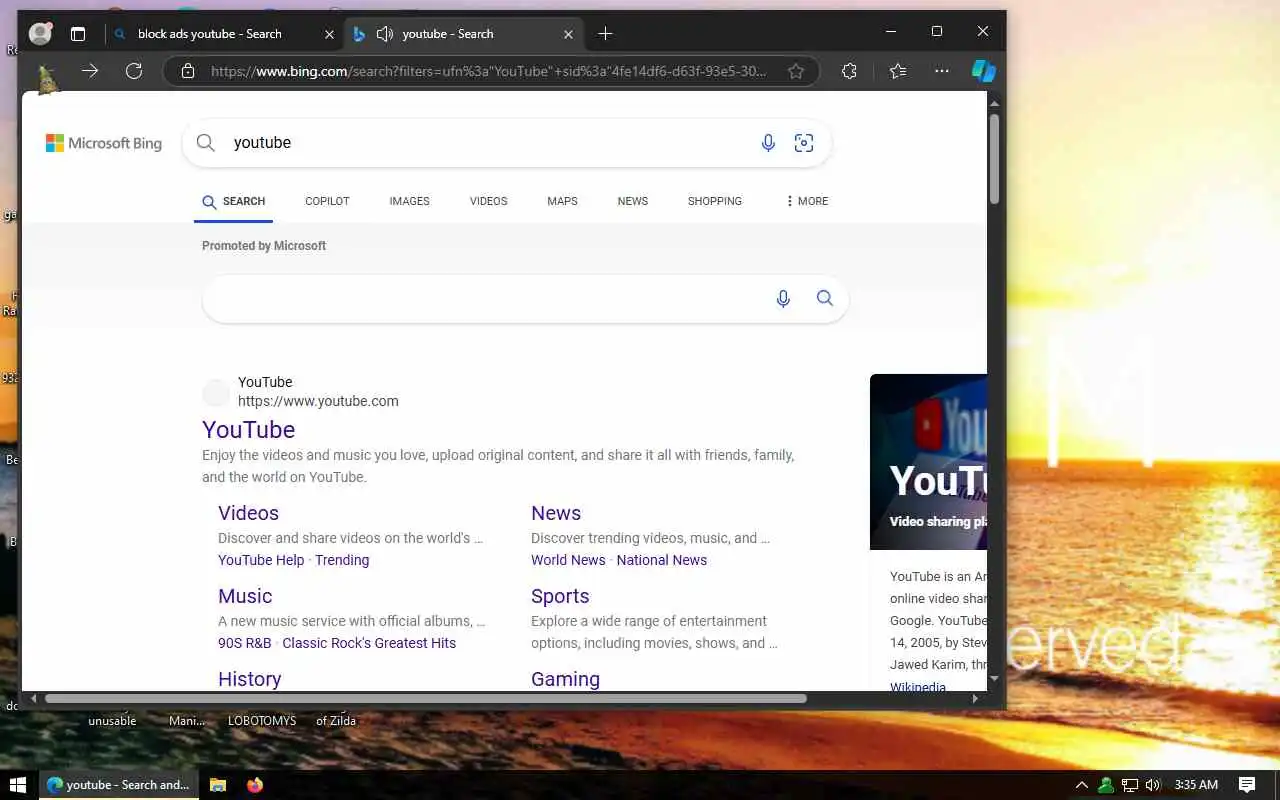Open File Explorer from taskbar
Viewport: 1280px width, 800px height.
tap(218, 785)
